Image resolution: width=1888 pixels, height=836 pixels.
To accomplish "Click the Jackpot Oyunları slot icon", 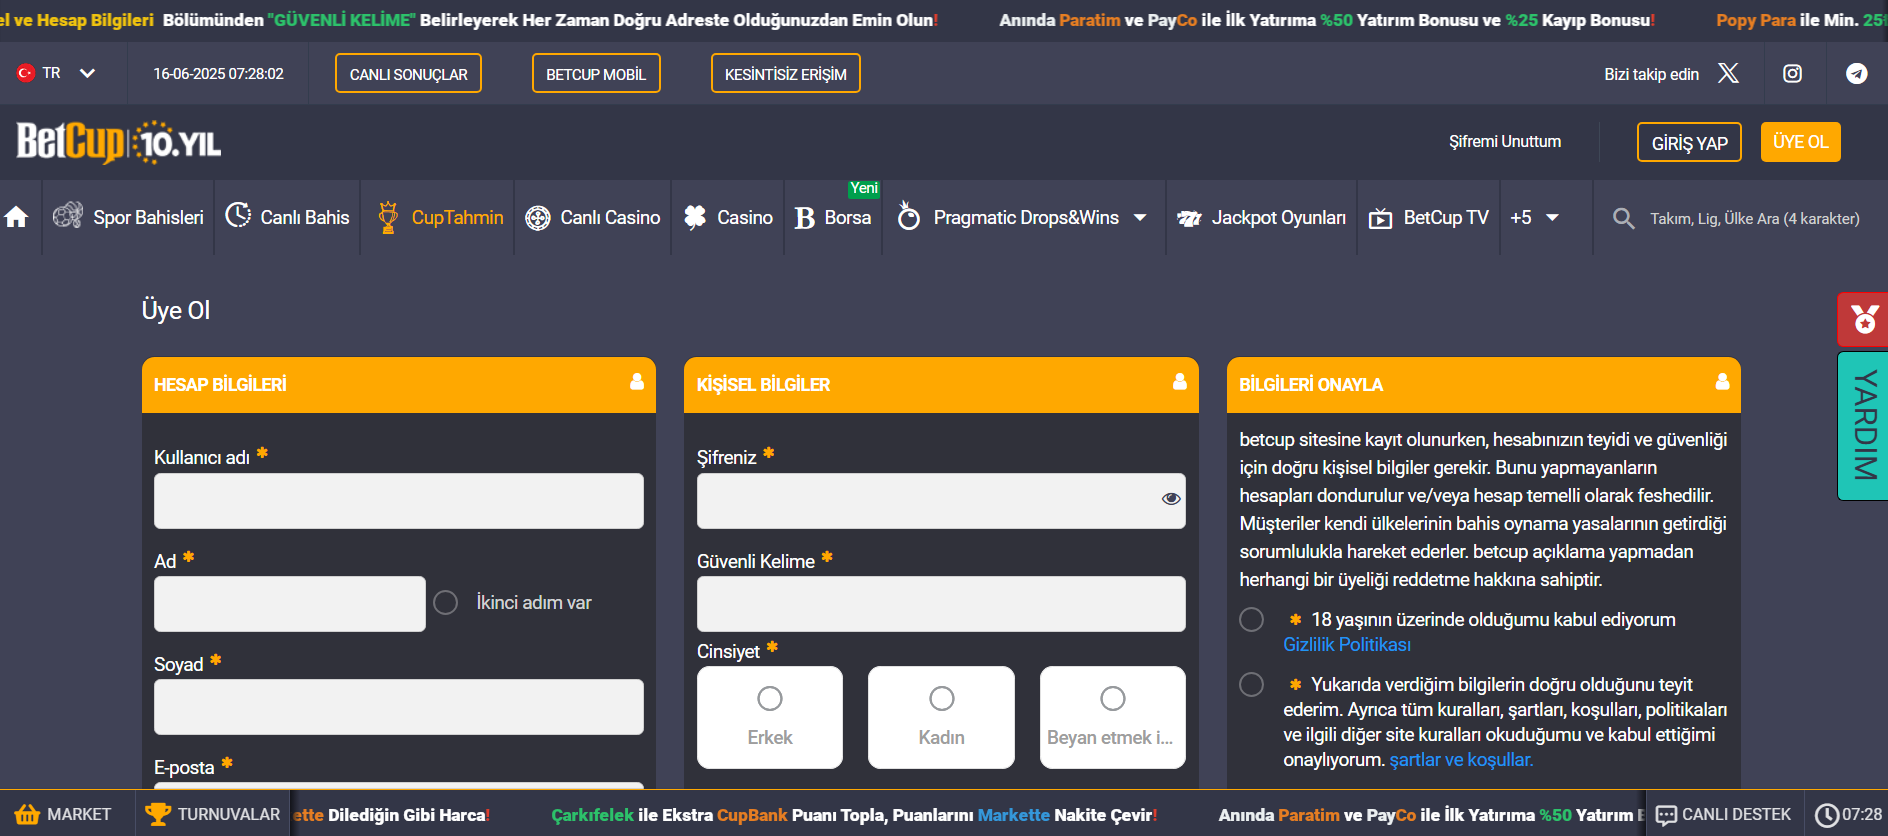I will [1189, 218].
